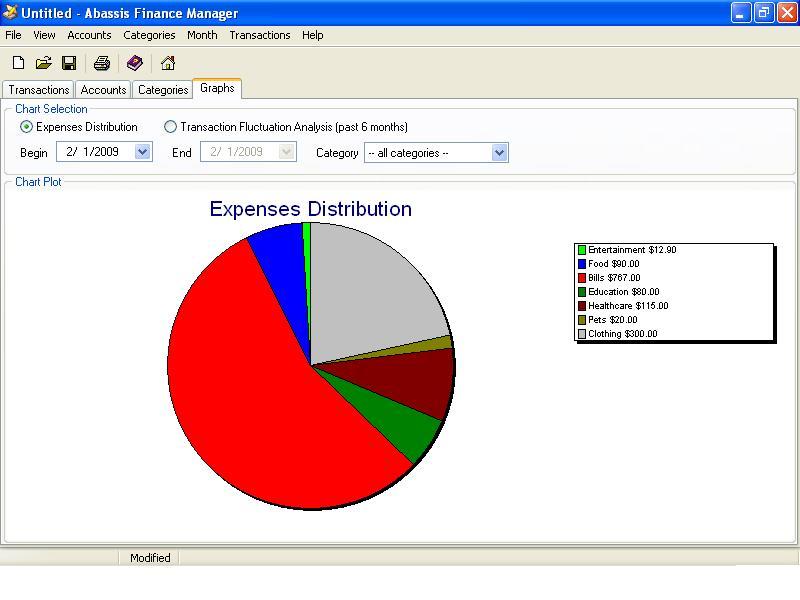
Task: Open the Category combo box
Action: coord(498,152)
